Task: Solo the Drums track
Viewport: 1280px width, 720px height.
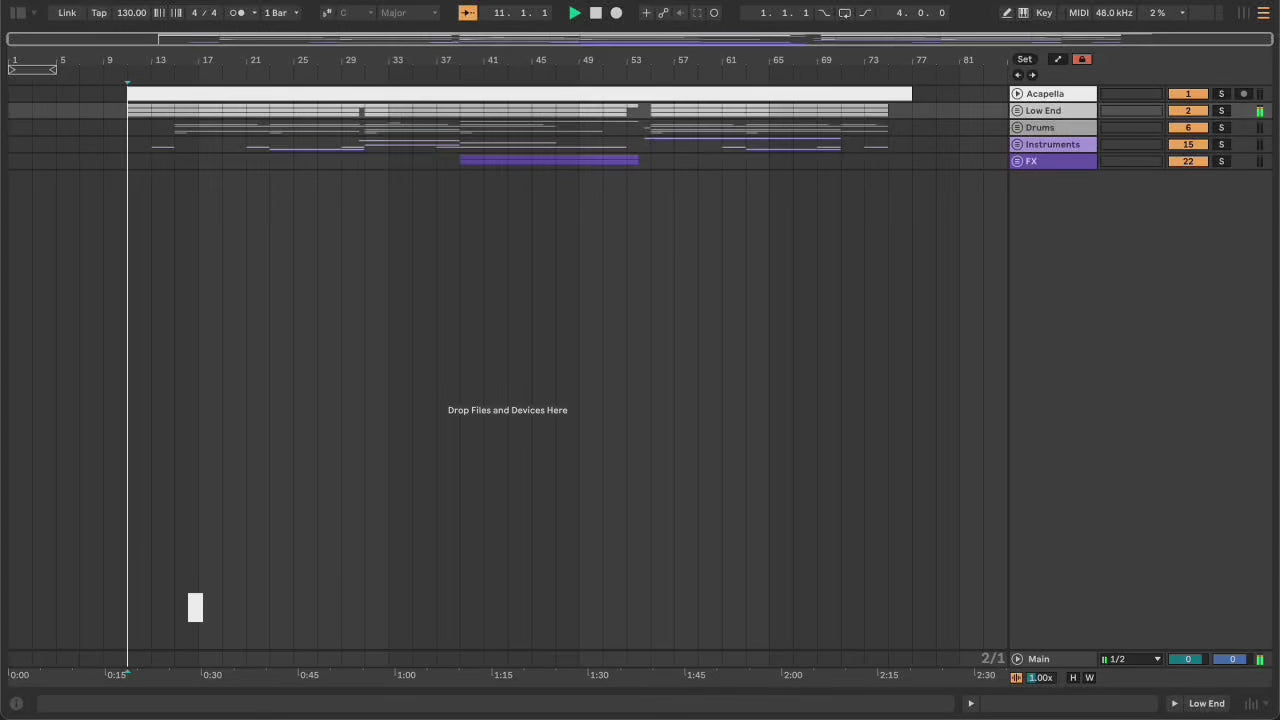Action: [1221, 128]
